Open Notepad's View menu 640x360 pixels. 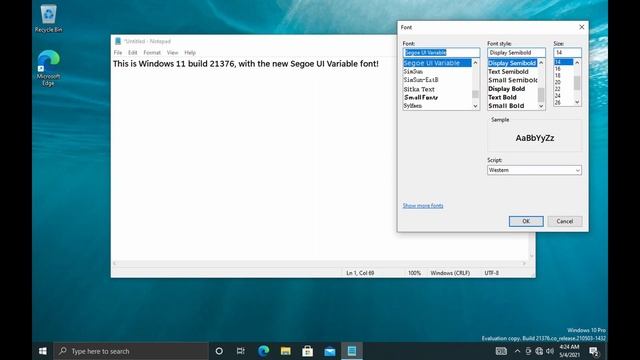(x=172, y=53)
